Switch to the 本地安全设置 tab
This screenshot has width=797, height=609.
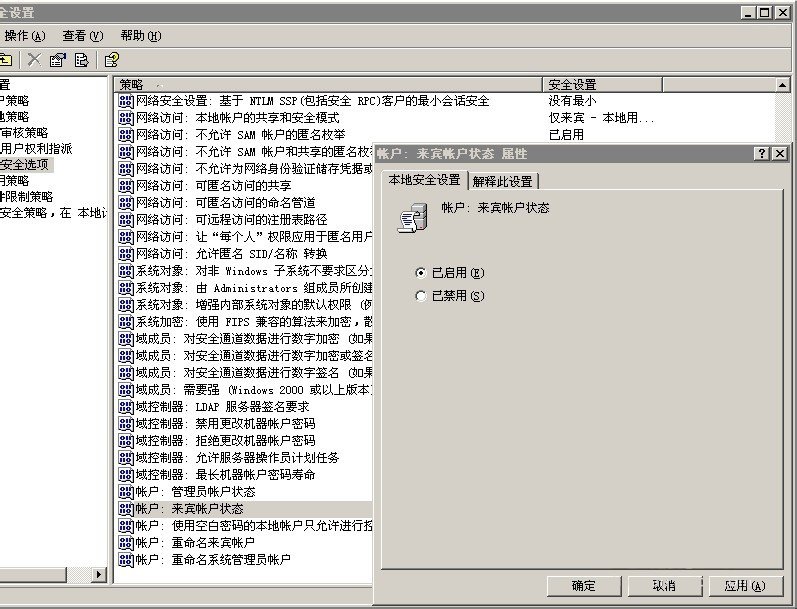[424, 180]
